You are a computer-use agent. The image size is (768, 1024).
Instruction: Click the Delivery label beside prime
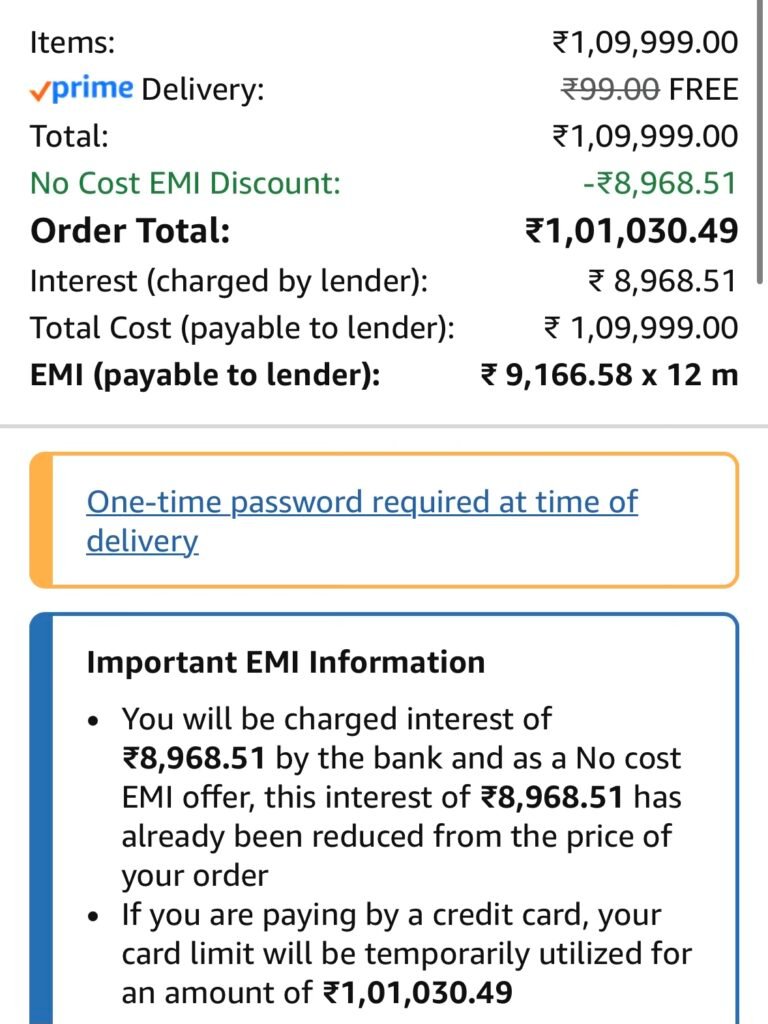coord(203,90)
